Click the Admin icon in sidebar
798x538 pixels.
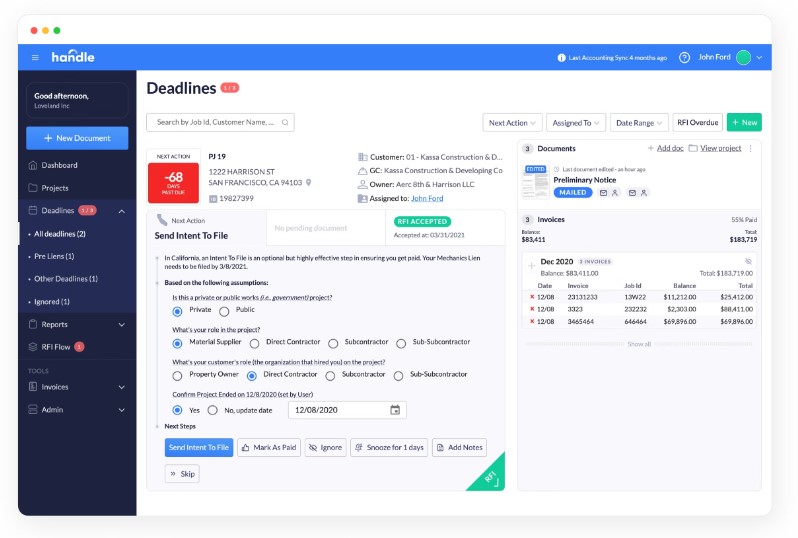point(33,409)
